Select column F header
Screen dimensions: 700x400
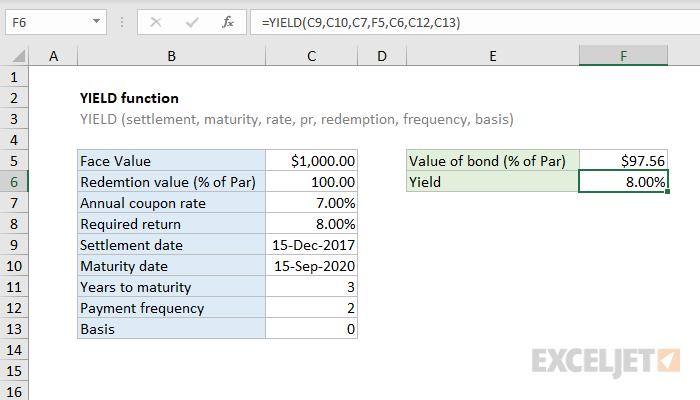pyautogui.click(x=623, y=57)
